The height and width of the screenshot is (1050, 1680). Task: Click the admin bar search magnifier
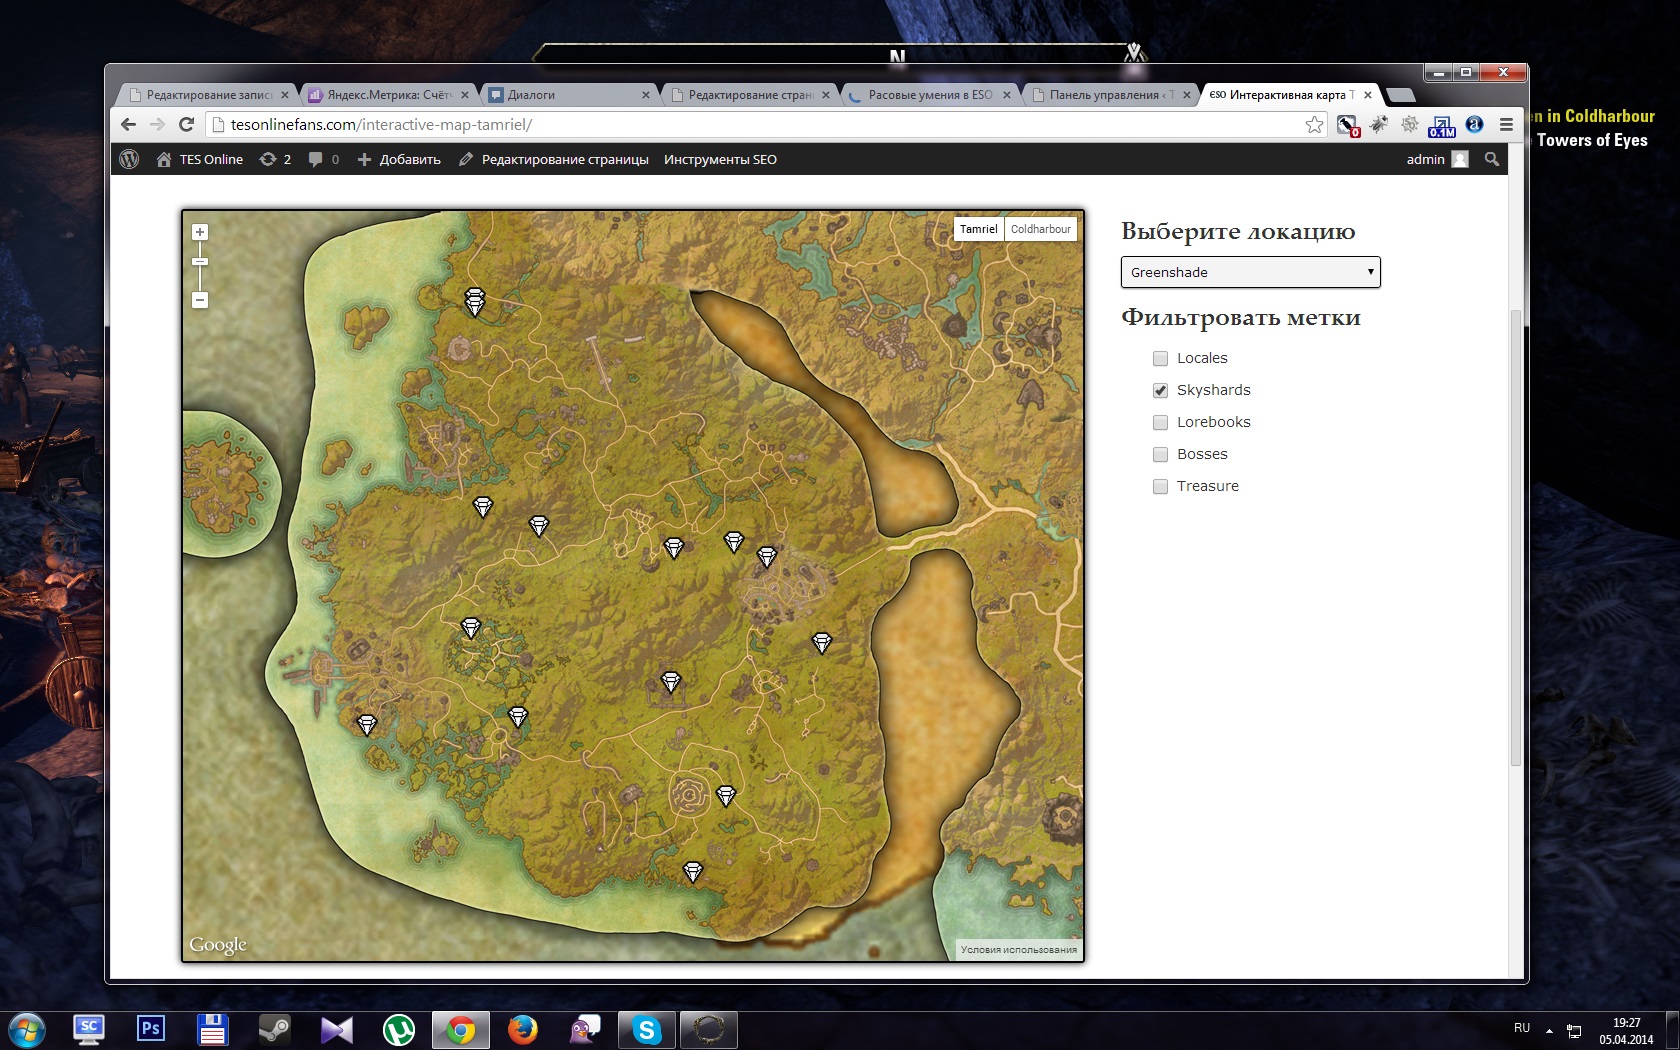[1491, 159]
